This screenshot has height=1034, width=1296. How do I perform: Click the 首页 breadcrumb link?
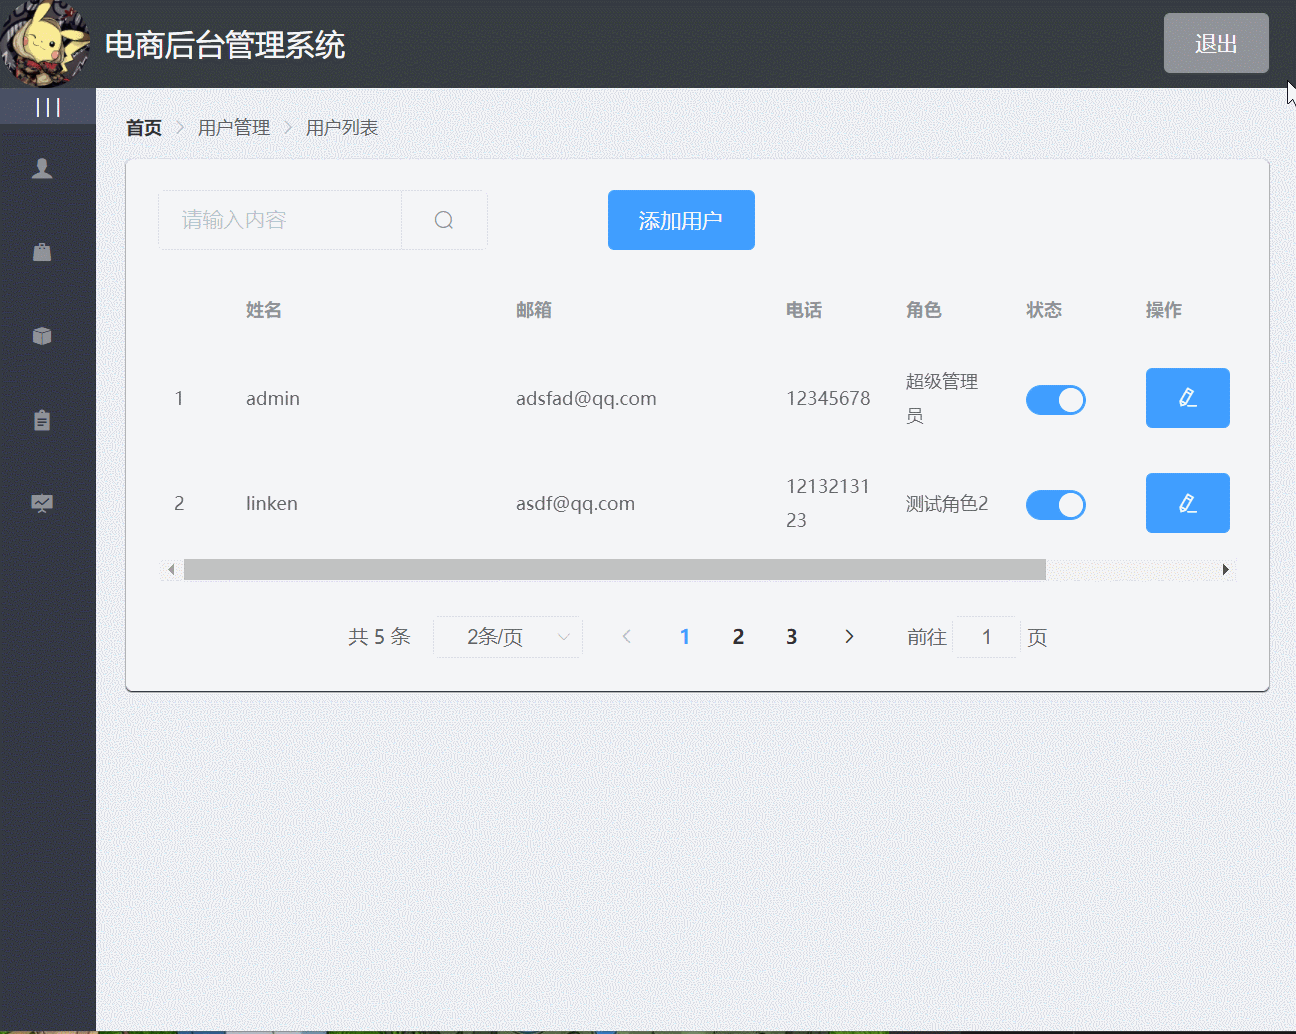pyautogui.click(x=144, y=128)
